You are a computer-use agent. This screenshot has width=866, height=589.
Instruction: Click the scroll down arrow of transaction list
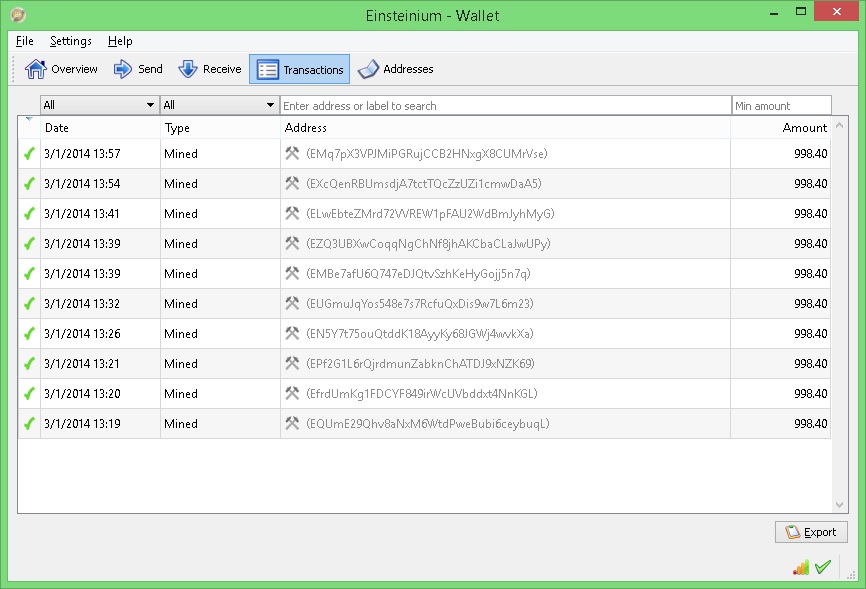[839, 504]
